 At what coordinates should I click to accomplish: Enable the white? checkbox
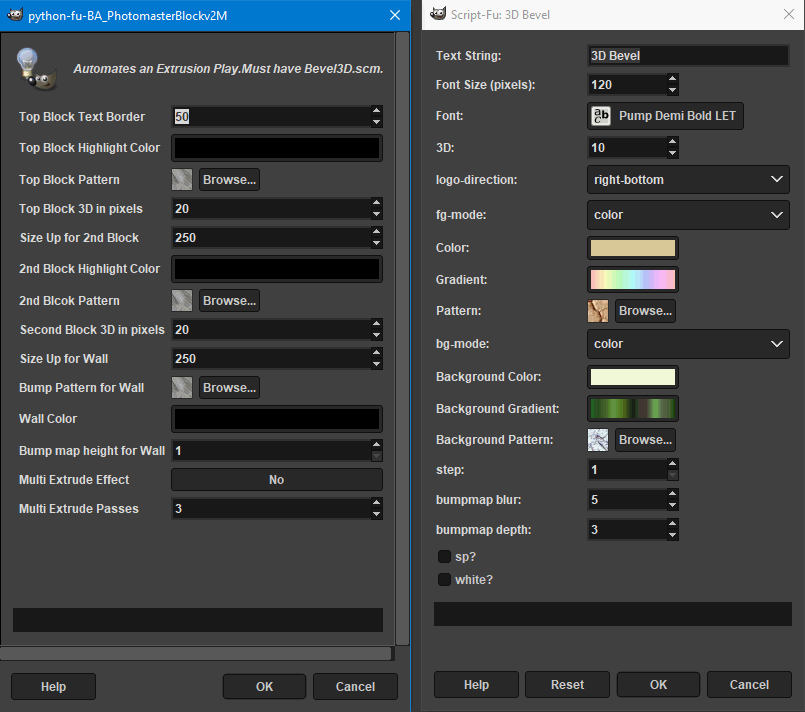(x=444, y=580)
